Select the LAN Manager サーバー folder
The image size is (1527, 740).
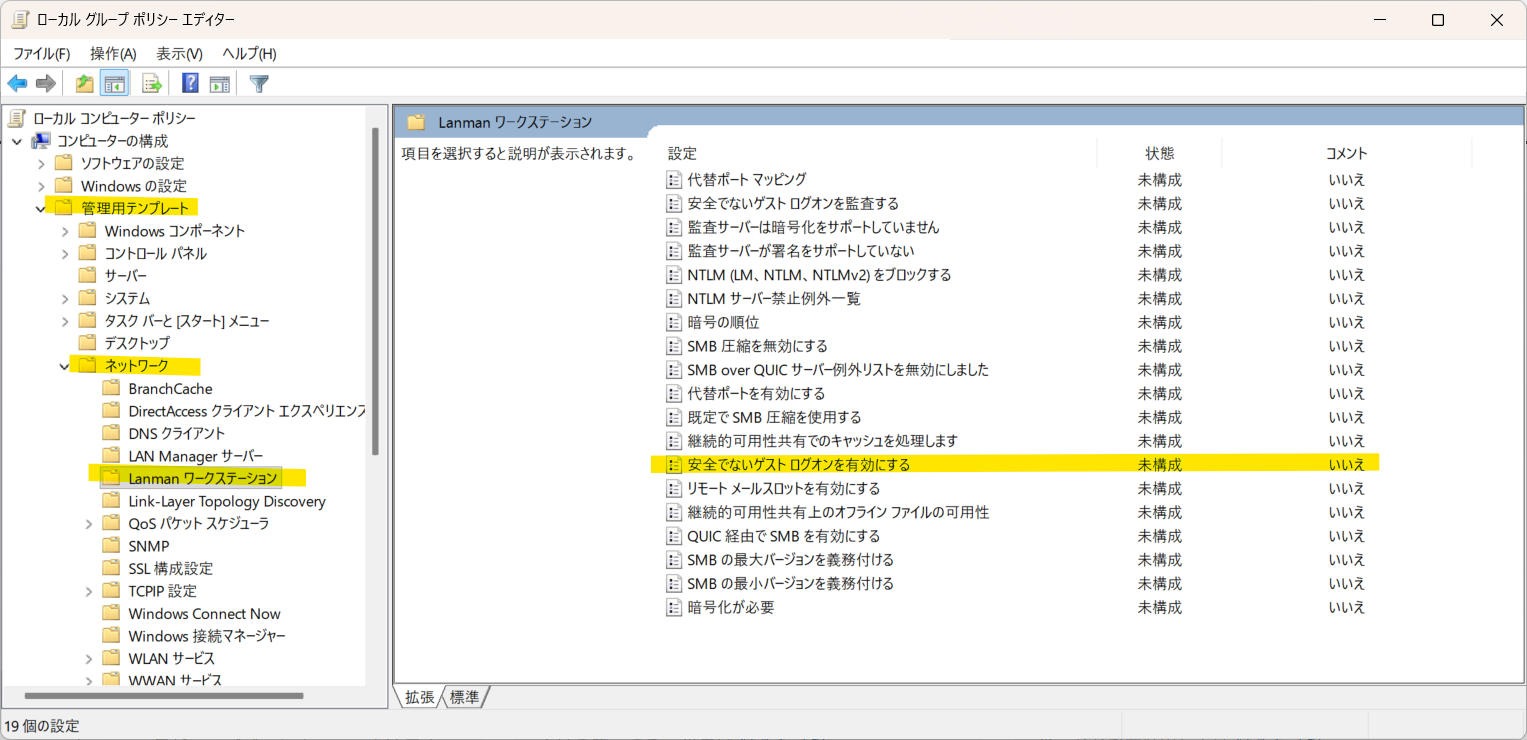[x=195, y=456]
